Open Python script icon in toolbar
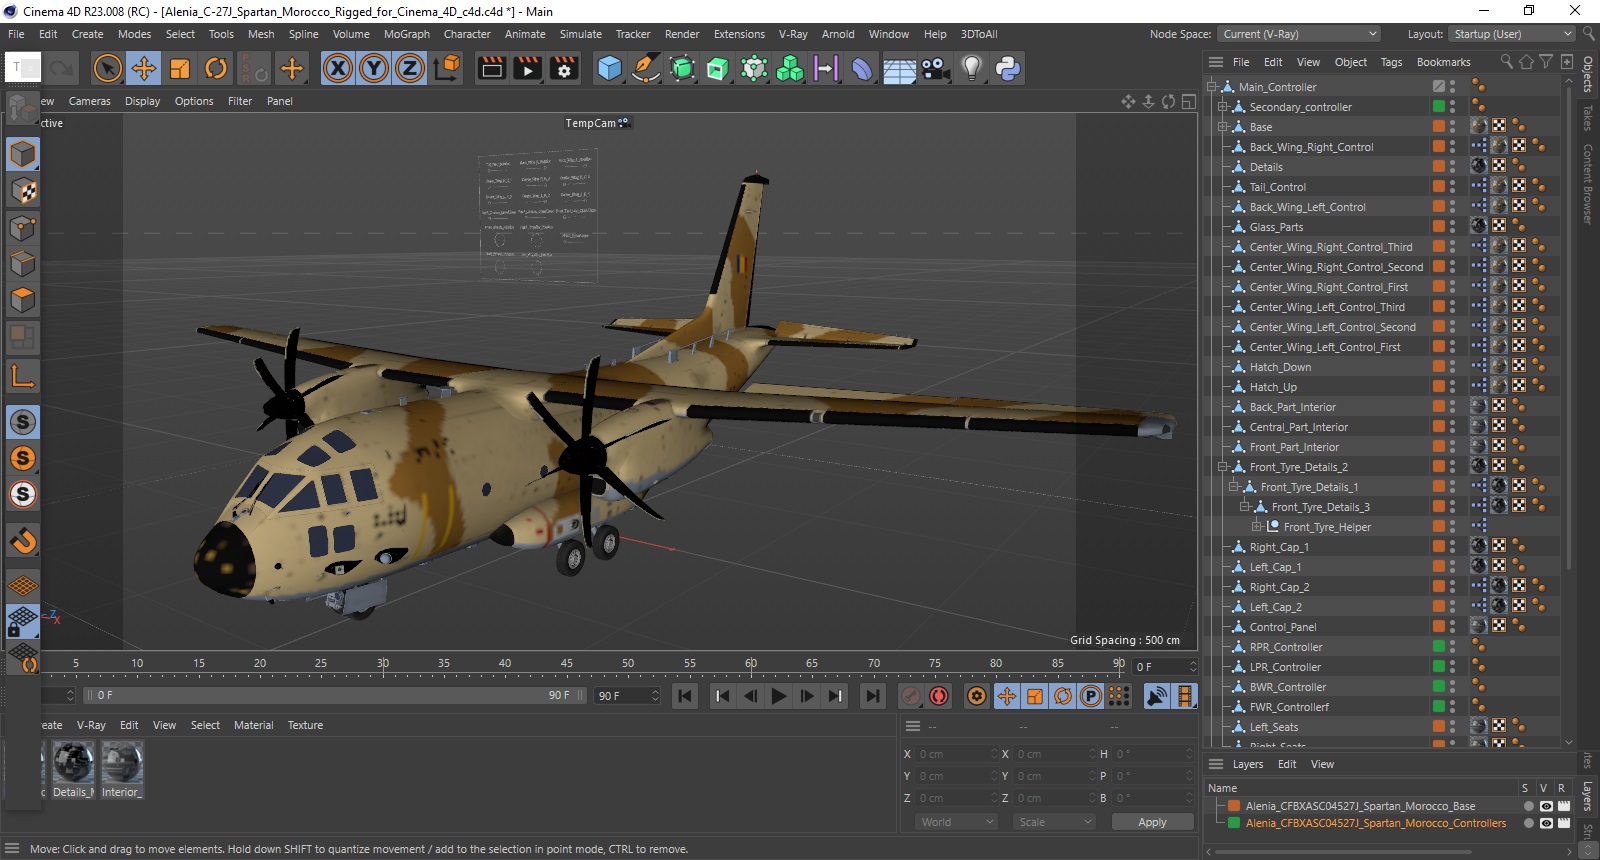The width and height of the screenshot is (1600, 860). [x=1007, y=68]
